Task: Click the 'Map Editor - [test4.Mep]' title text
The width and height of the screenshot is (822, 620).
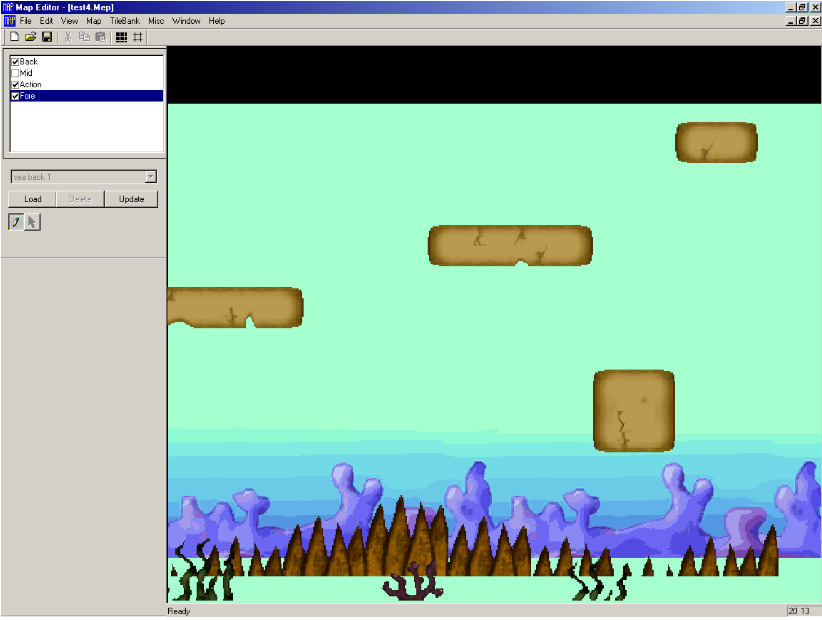Action: (64, 7)
